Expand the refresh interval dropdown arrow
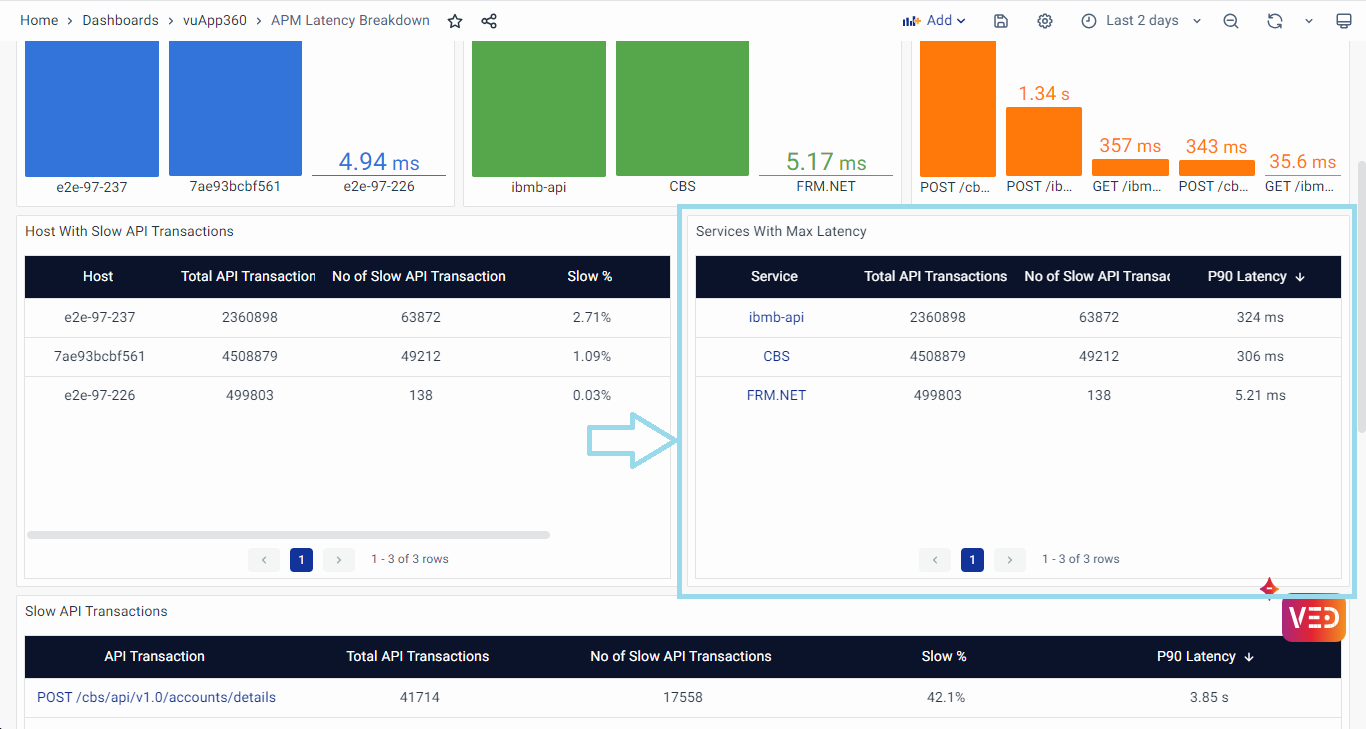The height and width of the screenshot is (729, 1366). click(1308, 21)
